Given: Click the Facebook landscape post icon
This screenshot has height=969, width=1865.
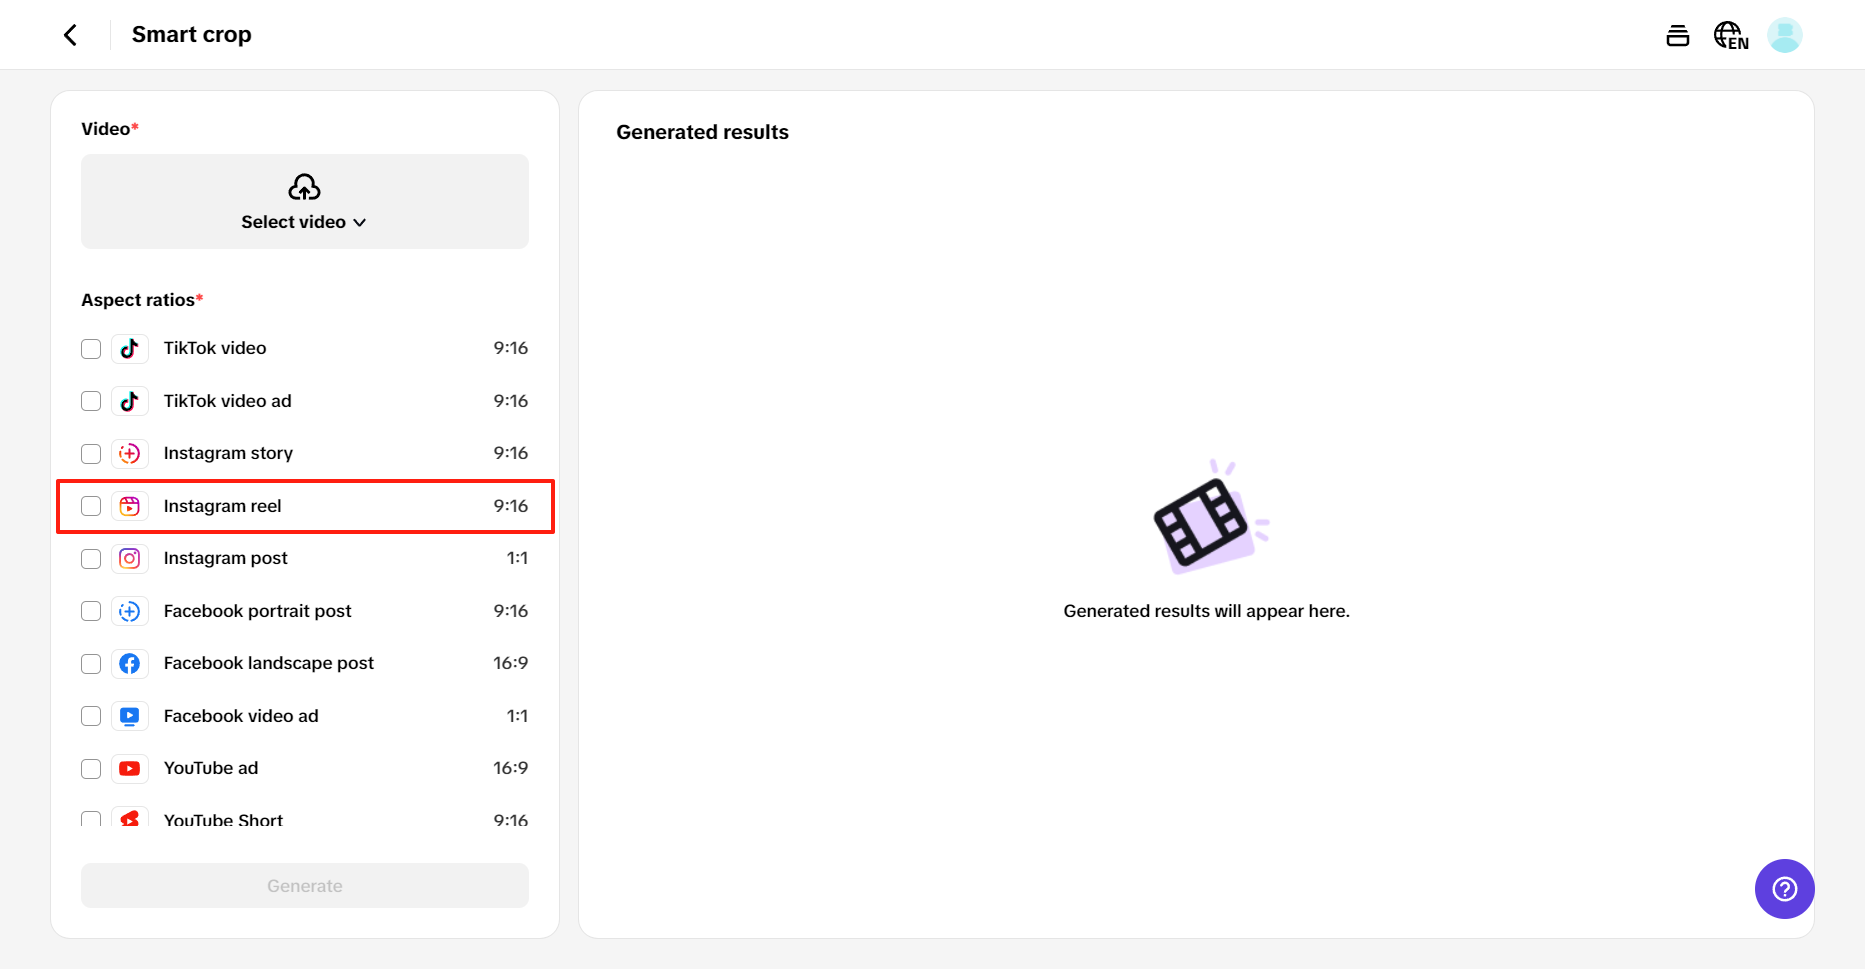Looking at the screenshot, I should click(130, 663).
